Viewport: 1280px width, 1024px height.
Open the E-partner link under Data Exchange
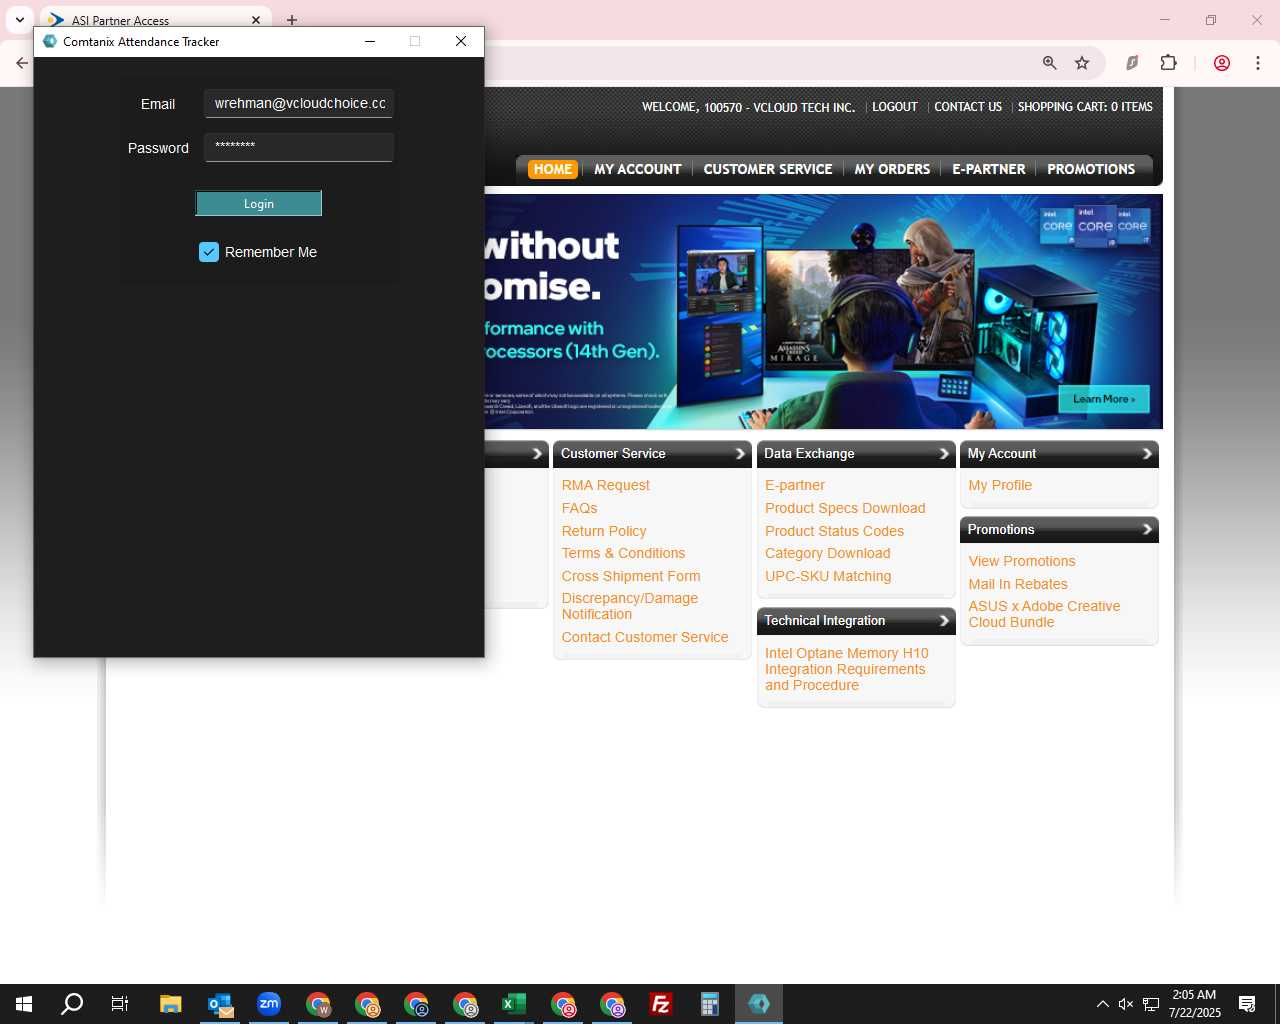(795, 485)
